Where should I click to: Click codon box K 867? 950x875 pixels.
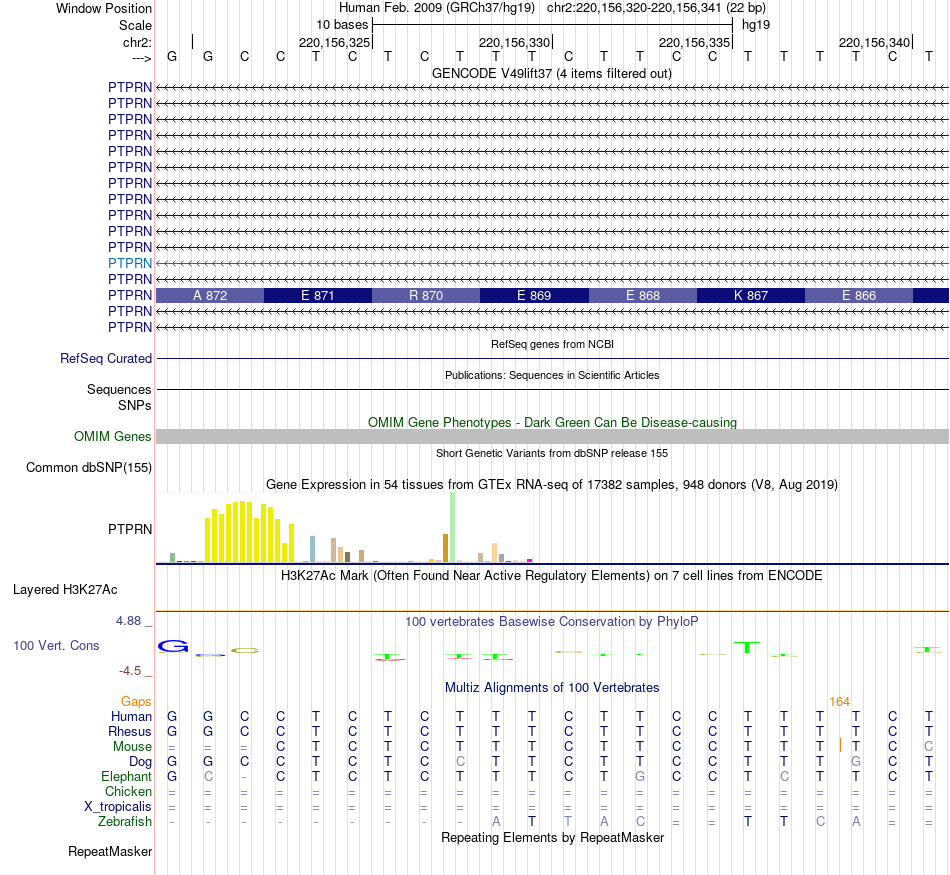point(751,296)
